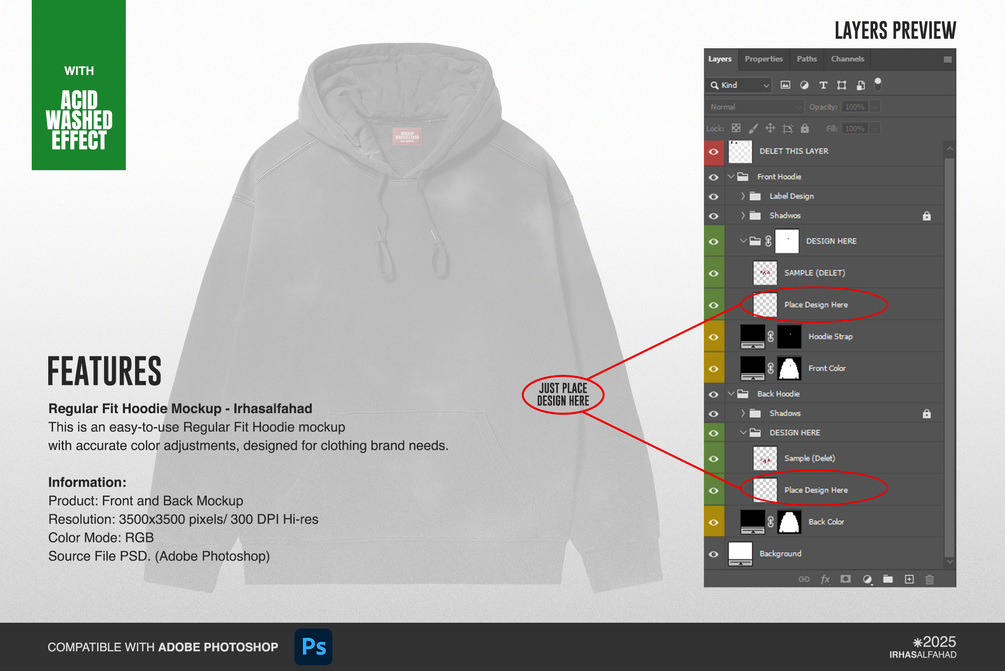Image resolution: width=1005 pixels, height=671 pixels.
Task: Toggle visibility of the Hoodie Strap layer
Action: pos(714,336)
